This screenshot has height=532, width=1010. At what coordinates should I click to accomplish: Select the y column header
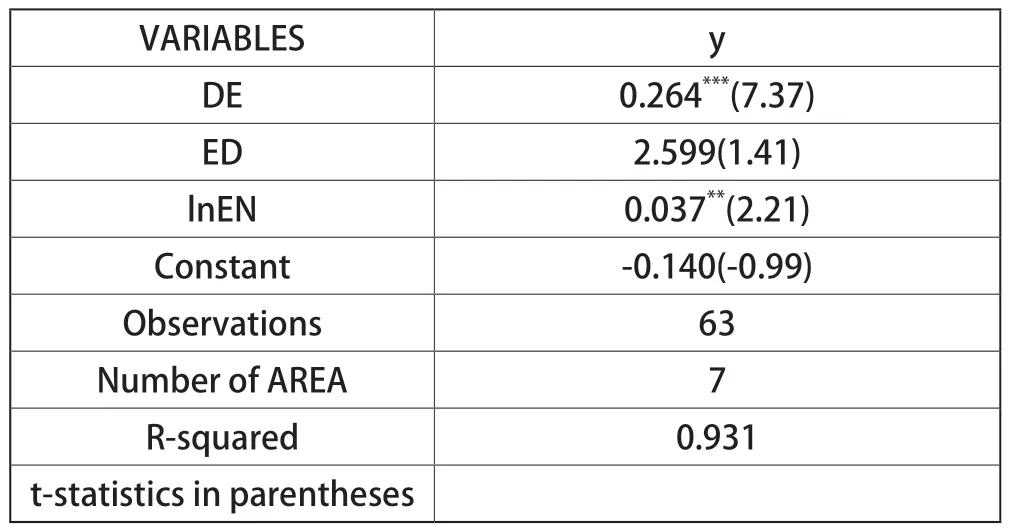[717, 38]
